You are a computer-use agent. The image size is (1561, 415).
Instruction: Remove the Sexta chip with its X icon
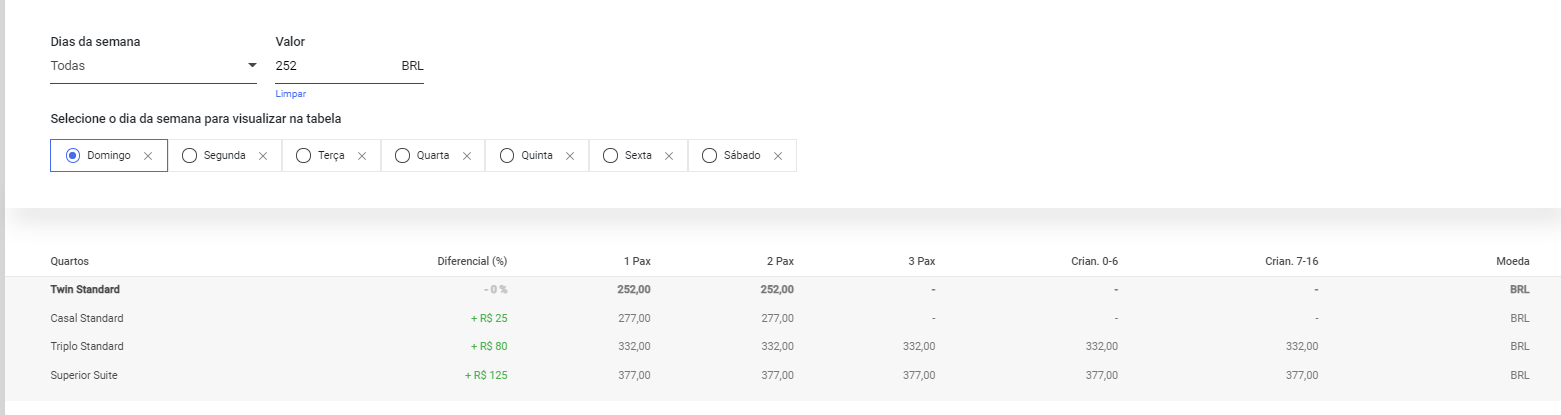click(x=669, y=156)
